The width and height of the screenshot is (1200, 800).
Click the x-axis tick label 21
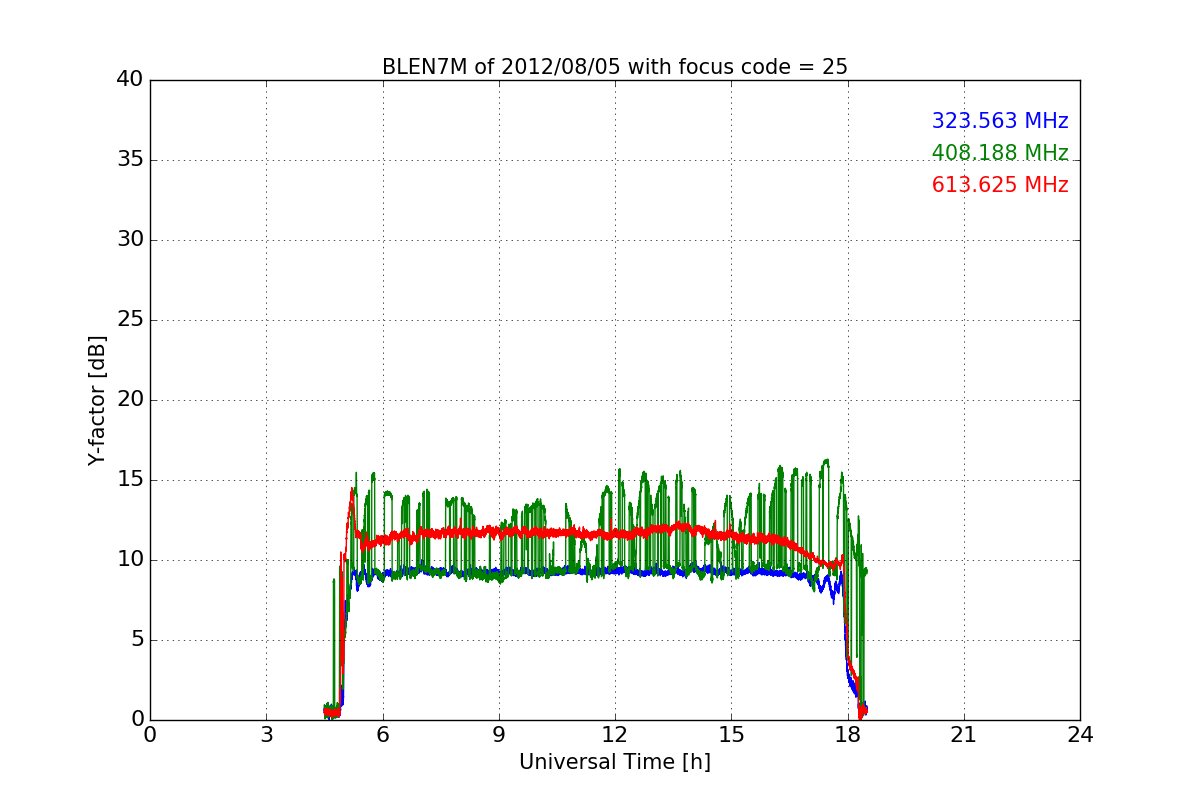click(964, 735)
